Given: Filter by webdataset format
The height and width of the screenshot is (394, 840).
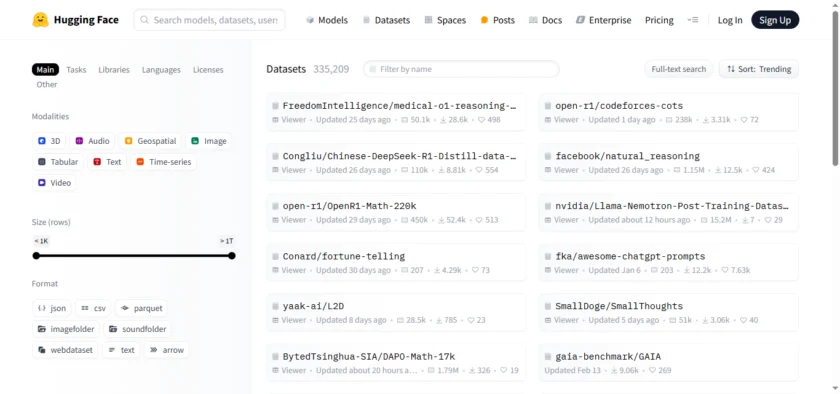Looking at the screenshot, I should point(65,350).
